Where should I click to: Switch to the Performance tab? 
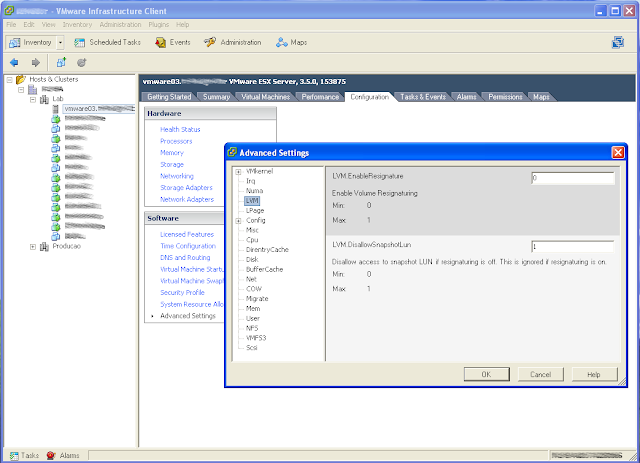tap(320, 97)
